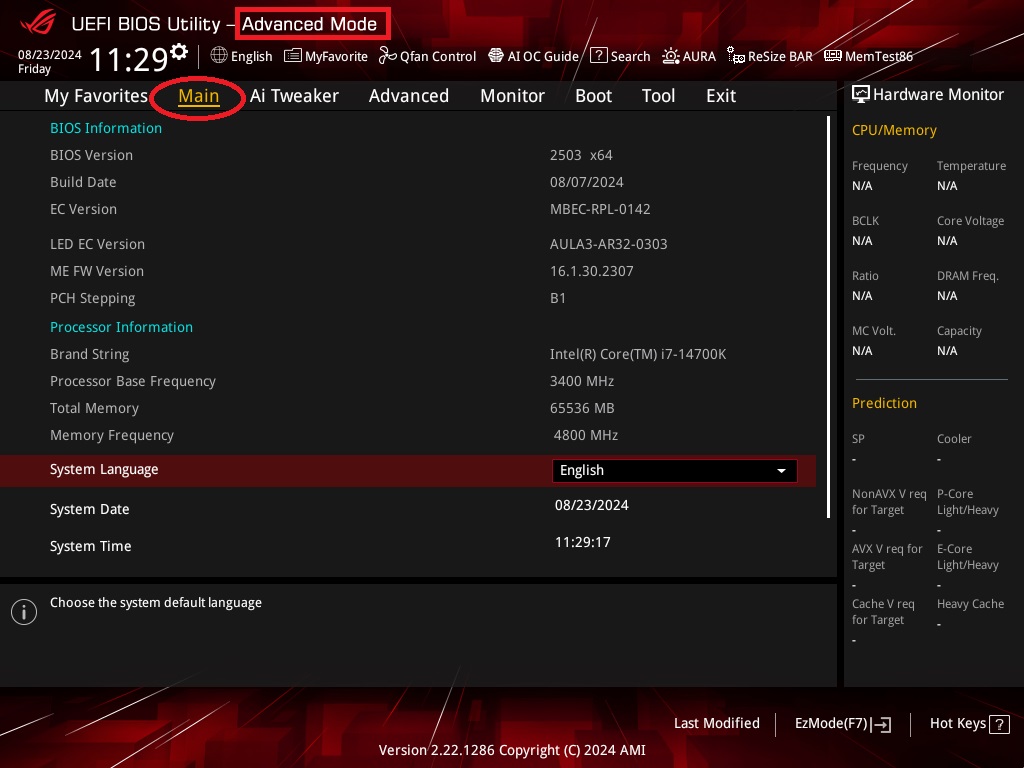Click the English language label in toolbar
This screenshot has height=768, width=1024.
[251, 57]
